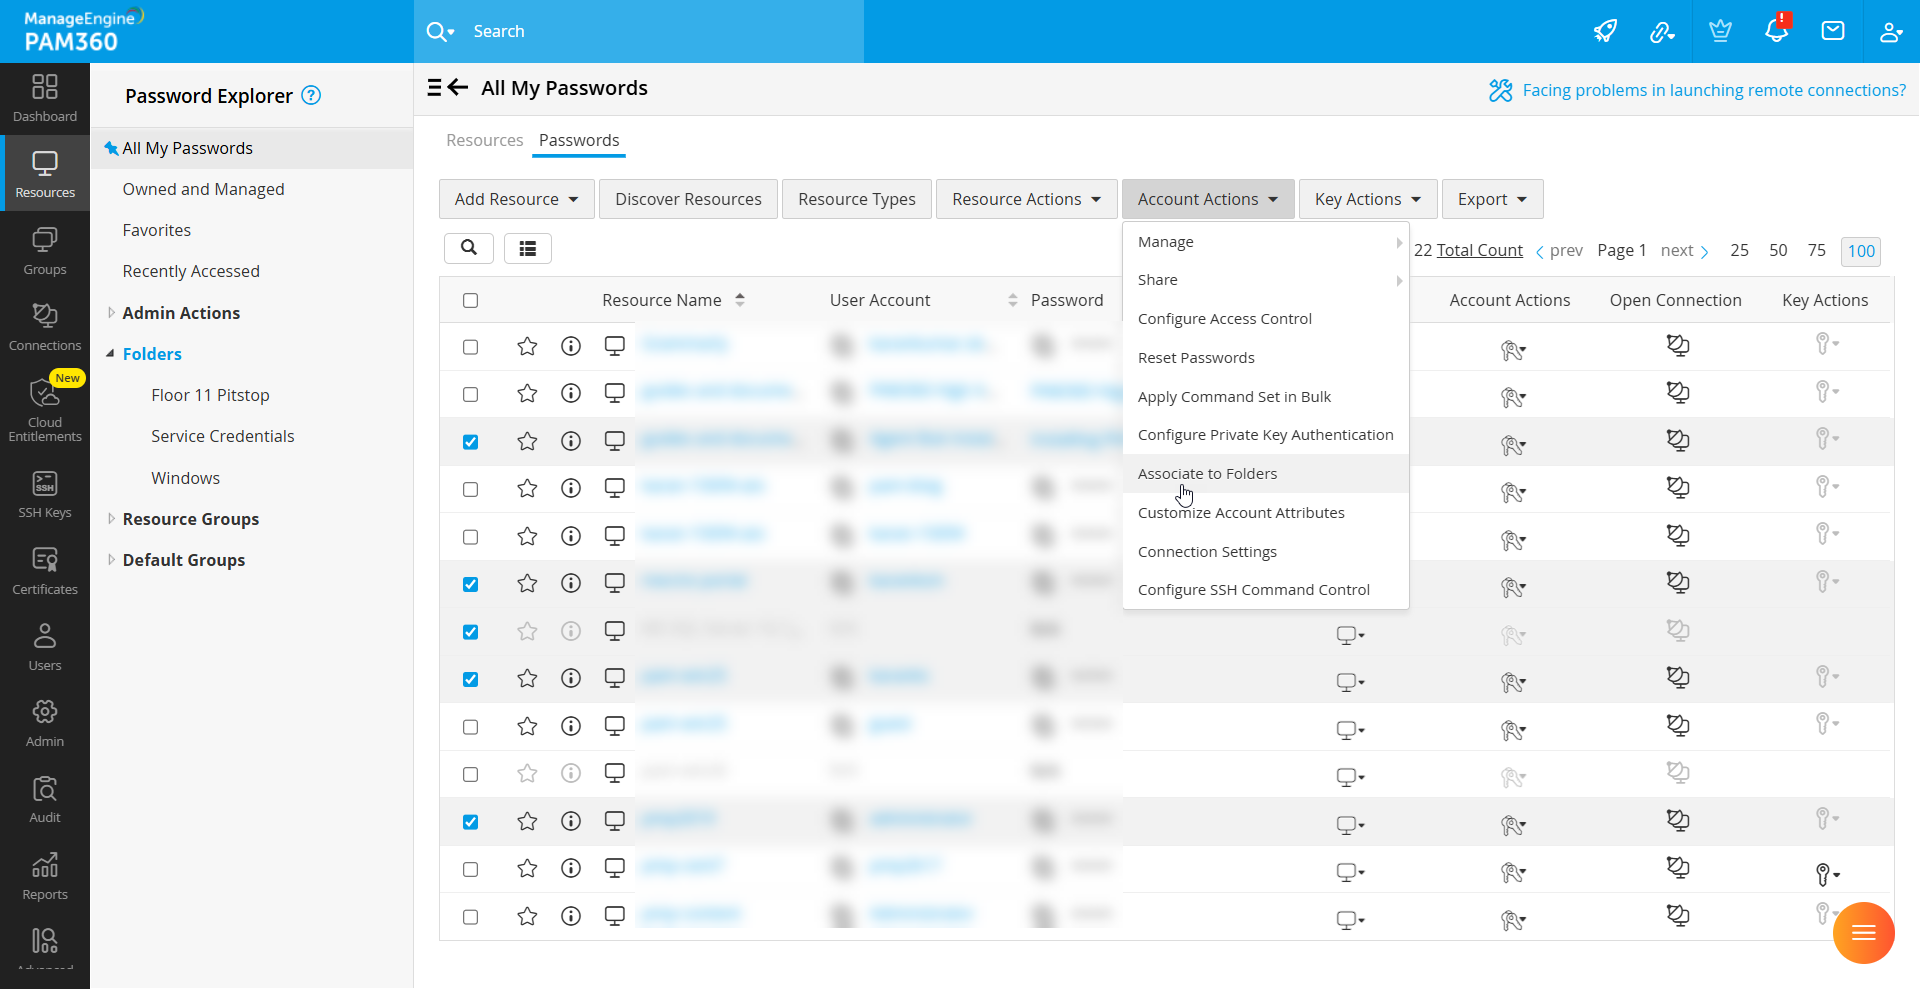Image resolution: width=1920 pixels, height=989 pixels.
Task: Open the remote connections troubleshooting link
Action: click(1713, 90)
